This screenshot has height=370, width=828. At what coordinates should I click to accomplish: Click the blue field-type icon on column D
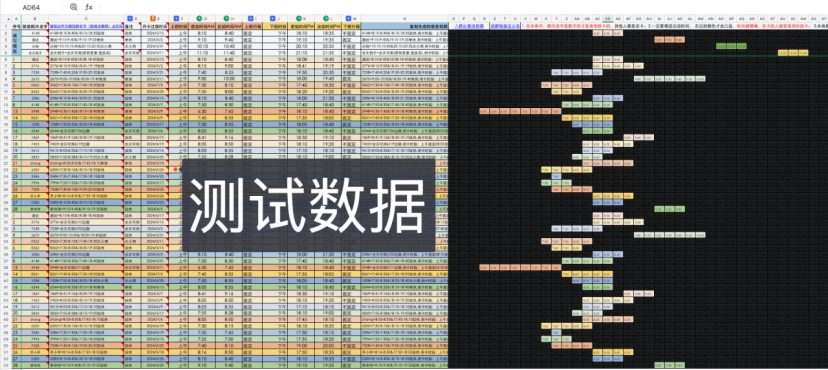(x=129, y=18)
